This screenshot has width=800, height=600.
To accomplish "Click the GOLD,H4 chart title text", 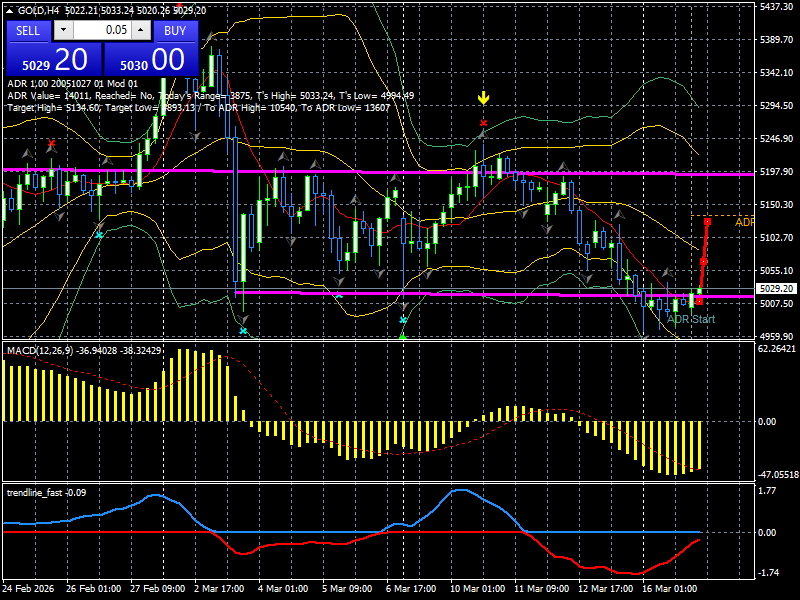I will point(38,11).
